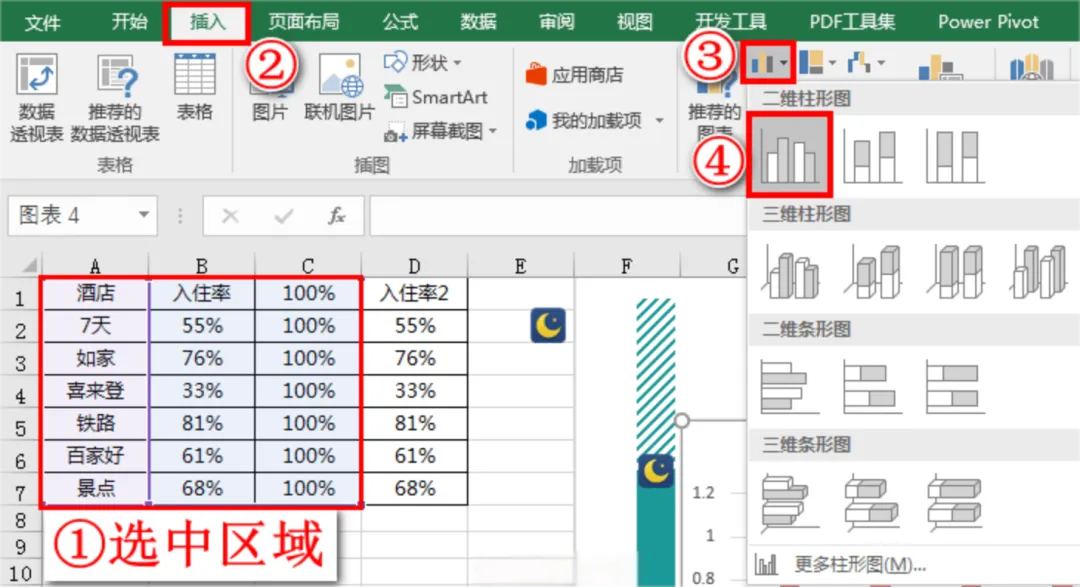The width and height of the screenshot is (1080, 587).
Task: Click the 联机图片 icon
Action: coord(340,86)
